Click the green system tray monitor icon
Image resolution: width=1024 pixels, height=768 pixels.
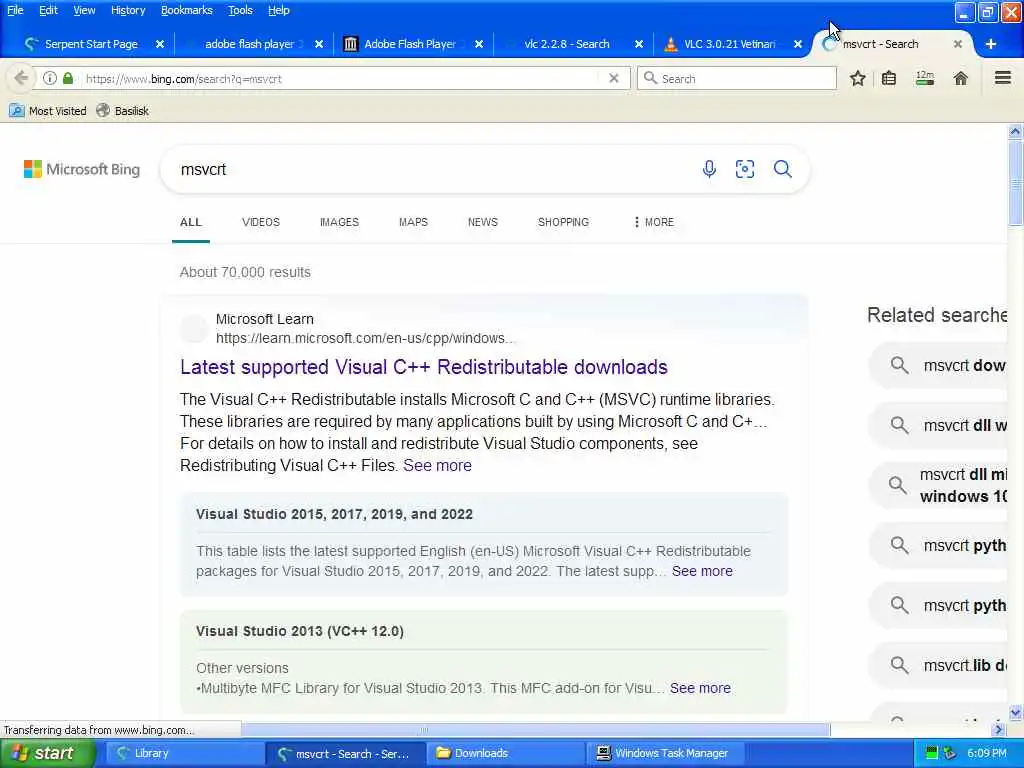point(932,753)
